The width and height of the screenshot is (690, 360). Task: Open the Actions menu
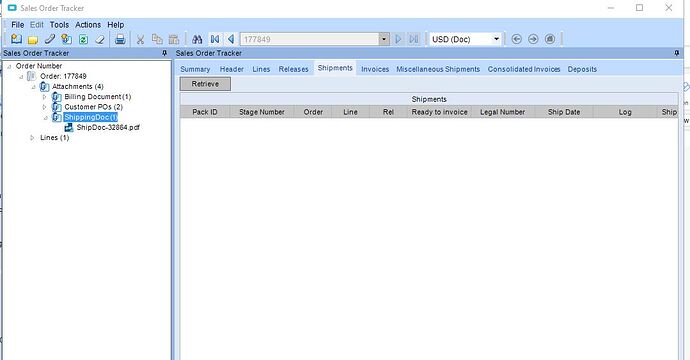coord(88,25)
